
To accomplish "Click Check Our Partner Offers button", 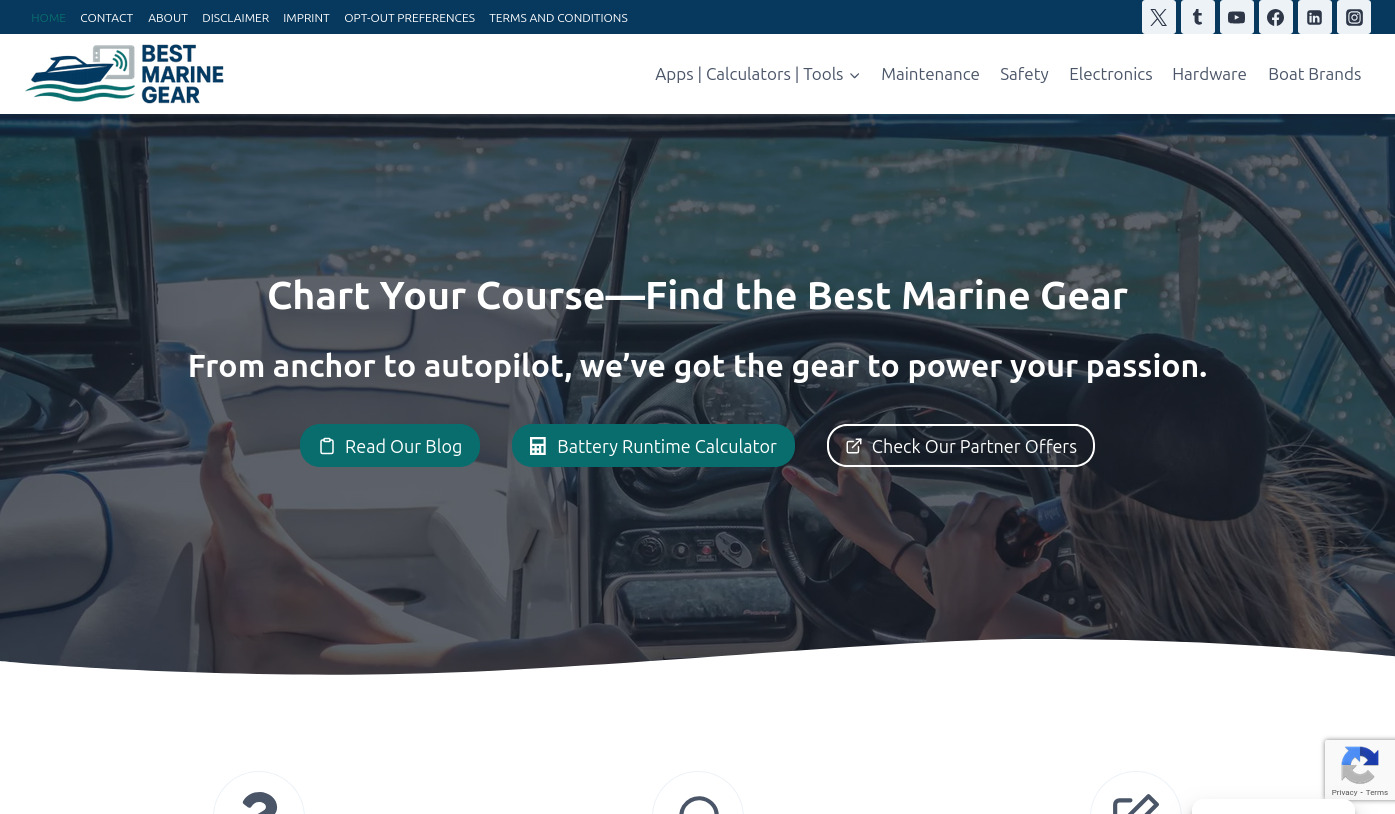I will 961,446.
